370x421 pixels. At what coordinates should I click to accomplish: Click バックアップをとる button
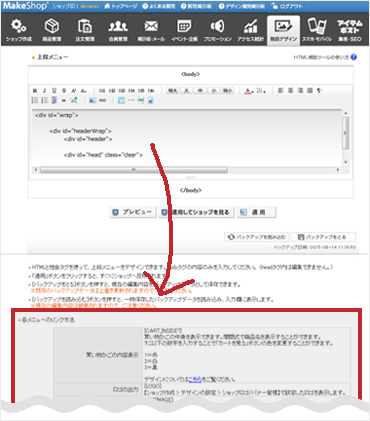click(323, 237)
